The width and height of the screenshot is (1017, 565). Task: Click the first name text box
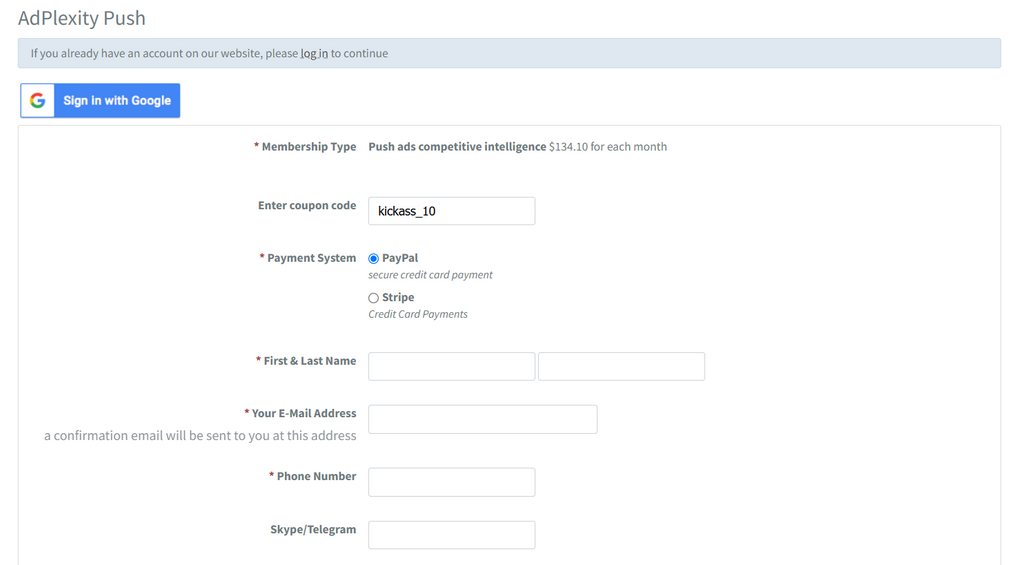point(451,366)
